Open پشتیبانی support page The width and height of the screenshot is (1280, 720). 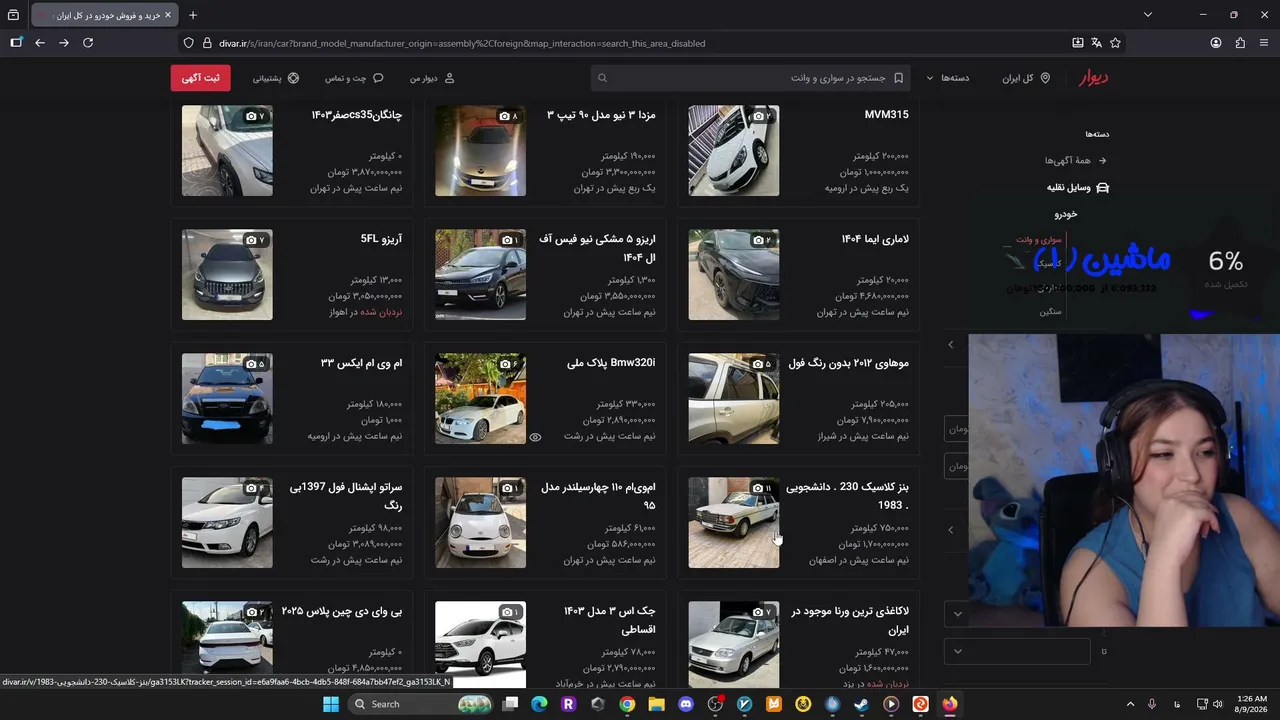[x=275, y=78]
